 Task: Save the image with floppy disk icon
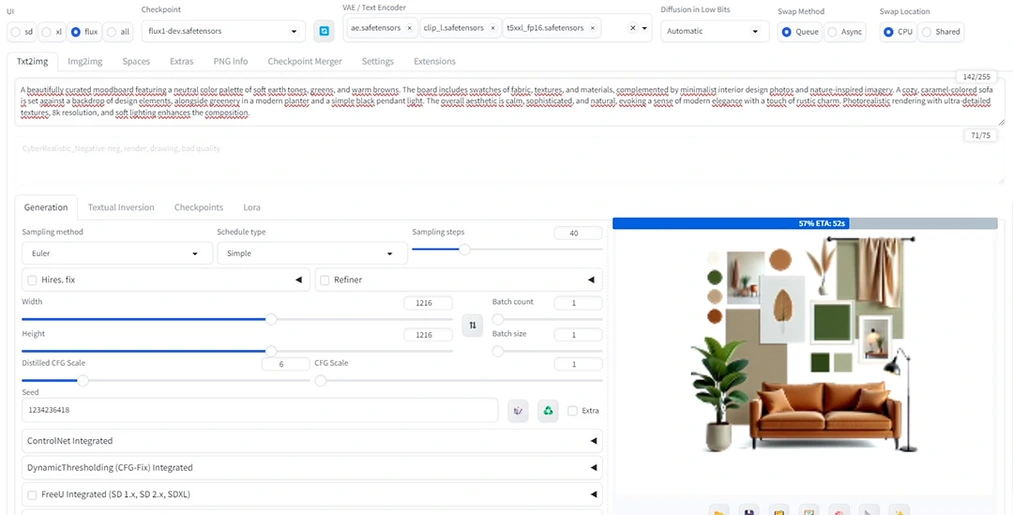(x=749, y=511)
